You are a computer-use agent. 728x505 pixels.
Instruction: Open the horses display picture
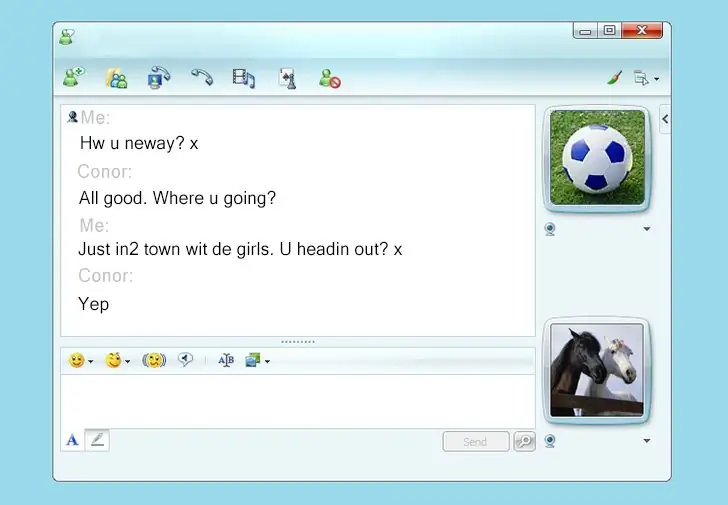click(597, 370)
